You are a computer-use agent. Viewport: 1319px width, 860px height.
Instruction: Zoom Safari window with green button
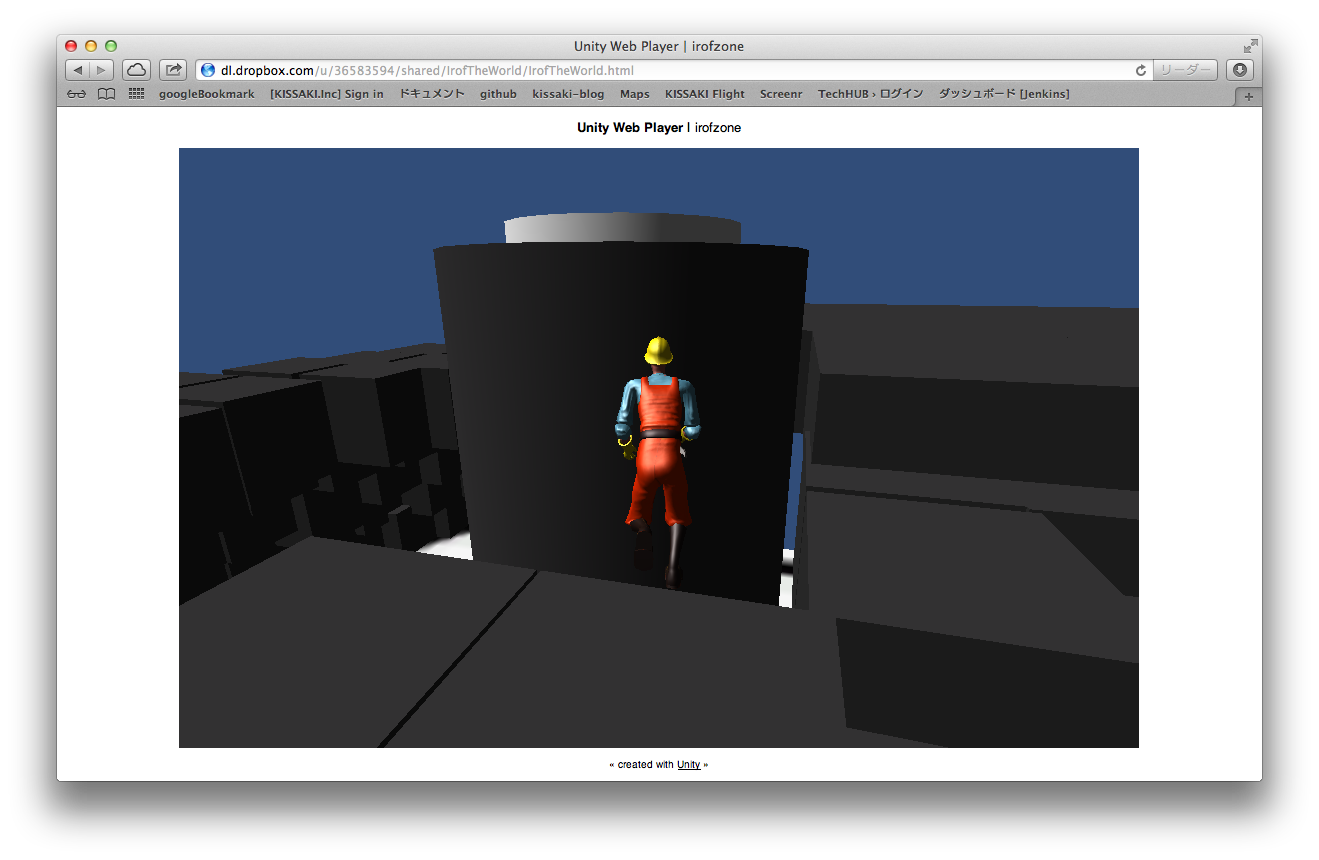tap(111, 46)
